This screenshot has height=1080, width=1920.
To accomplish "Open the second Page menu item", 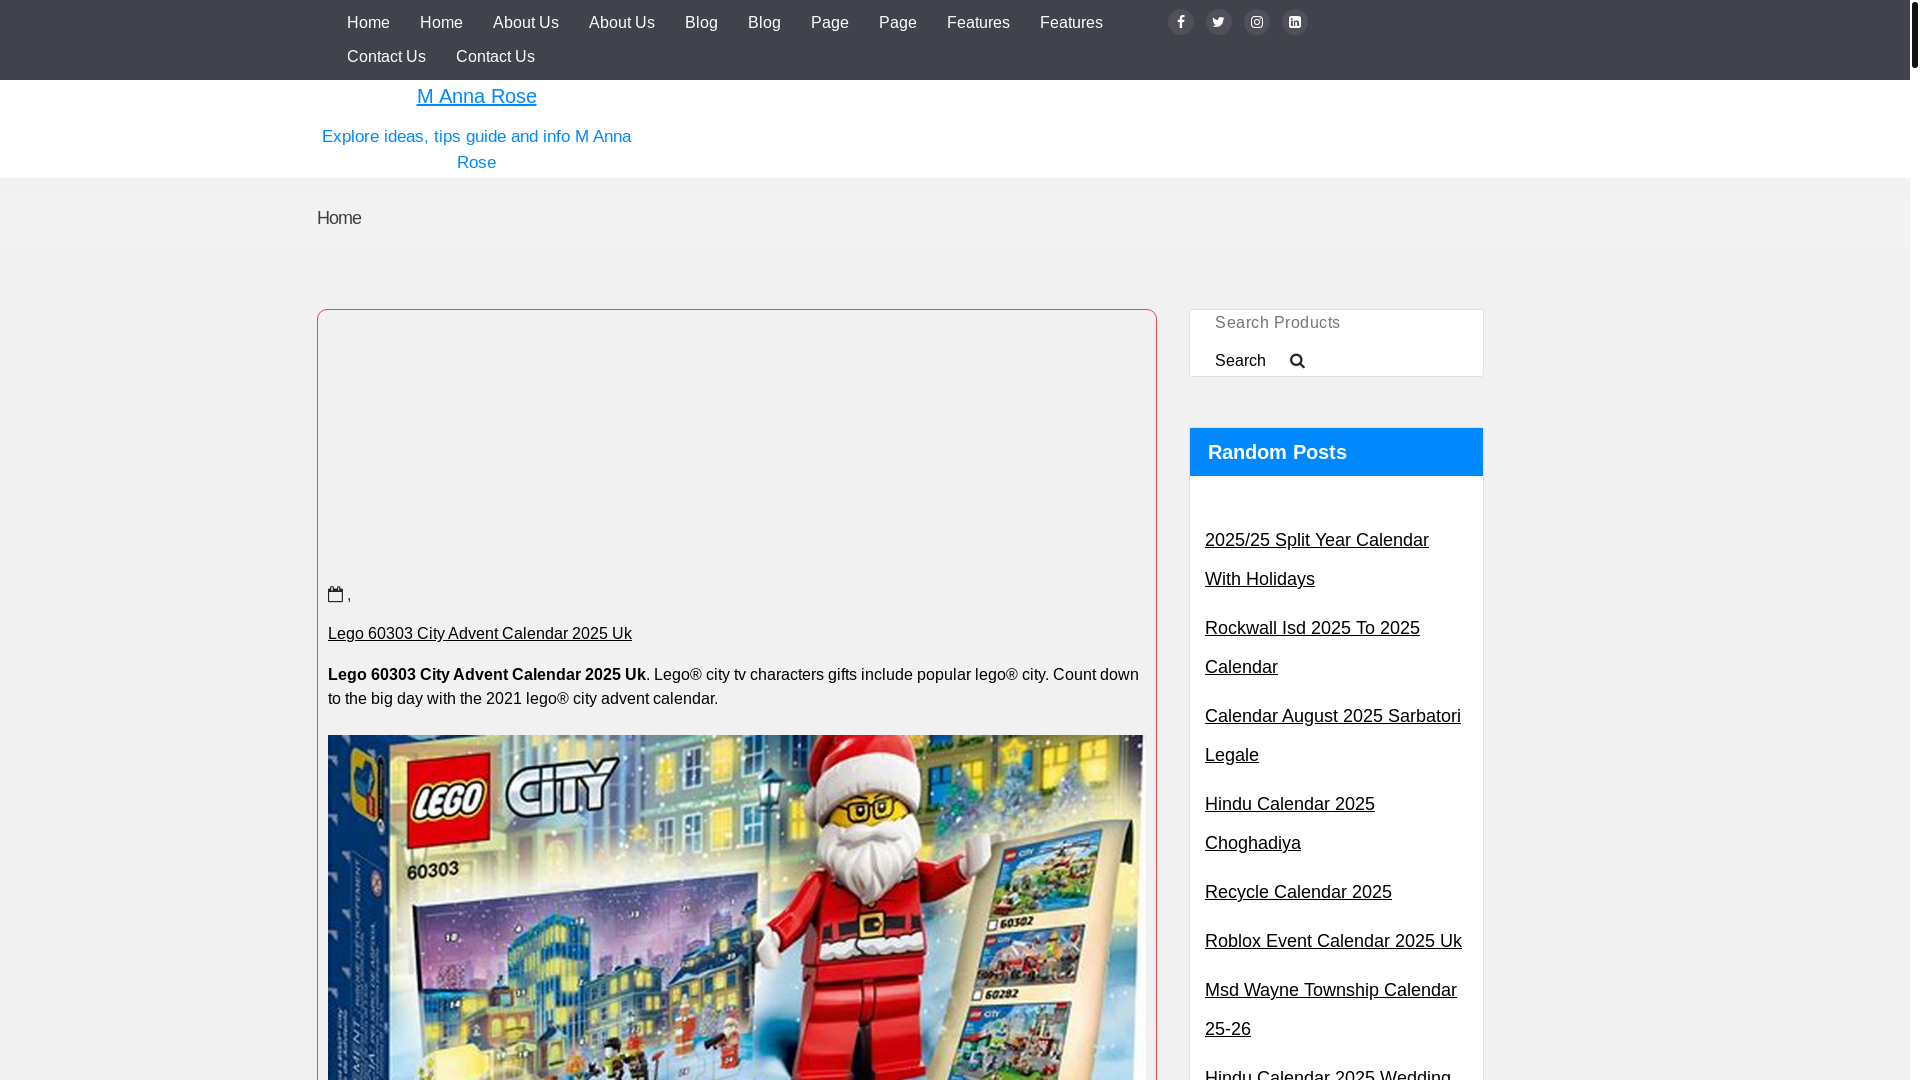I will pyautogui.click(x=898, y=23).
